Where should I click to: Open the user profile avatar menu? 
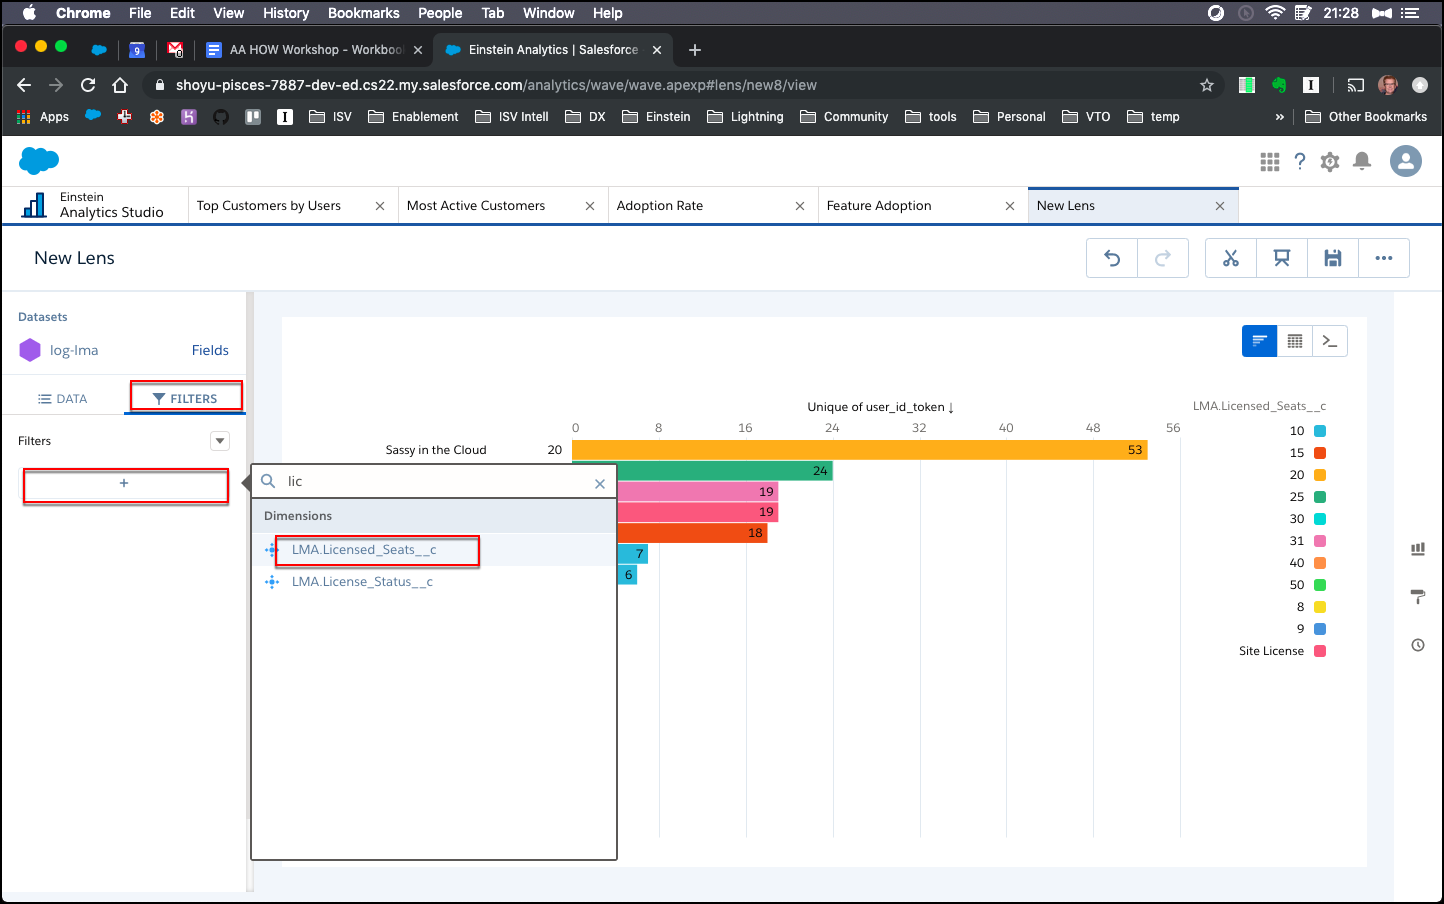(1406, 161)
